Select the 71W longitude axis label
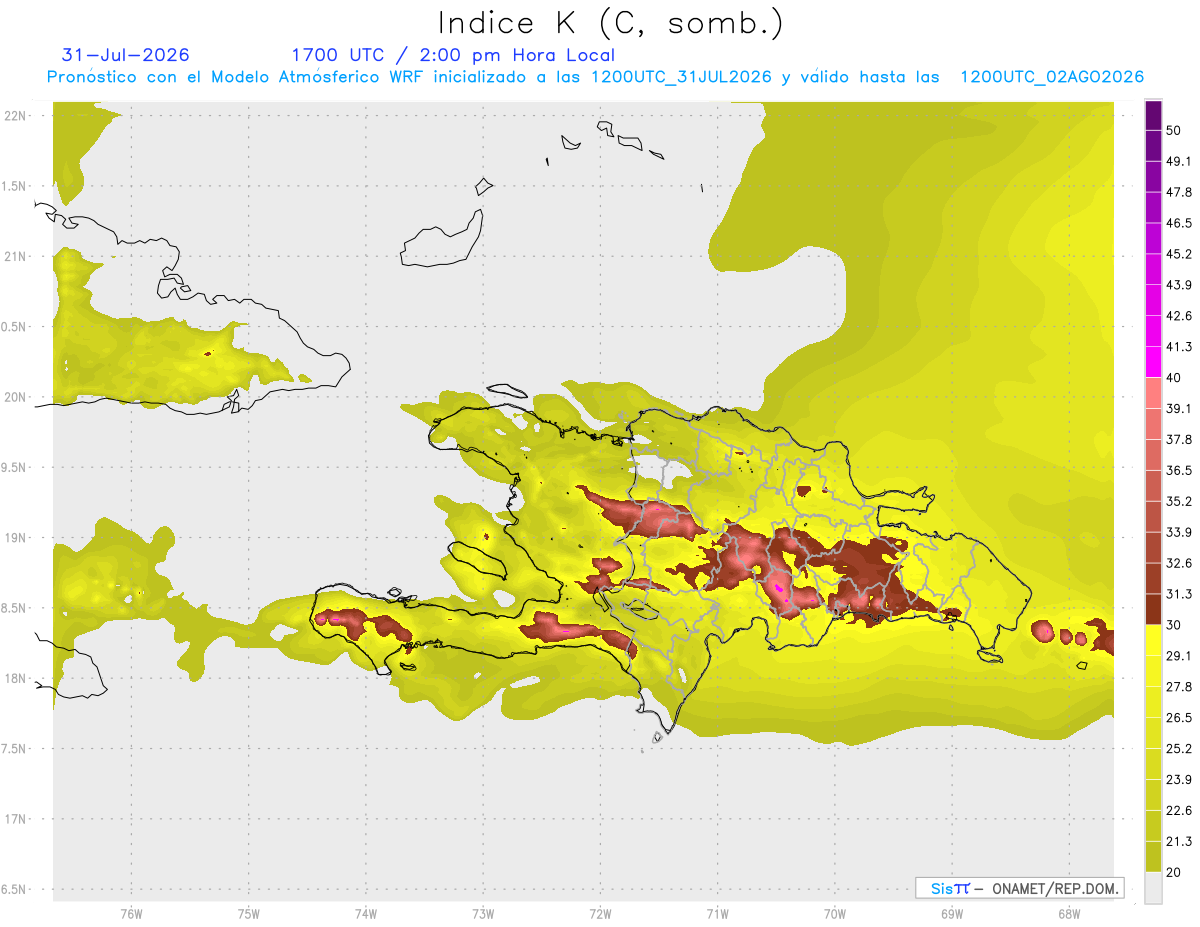The width and height of the screenshot is (1200, 927). [x=717, y=913]
